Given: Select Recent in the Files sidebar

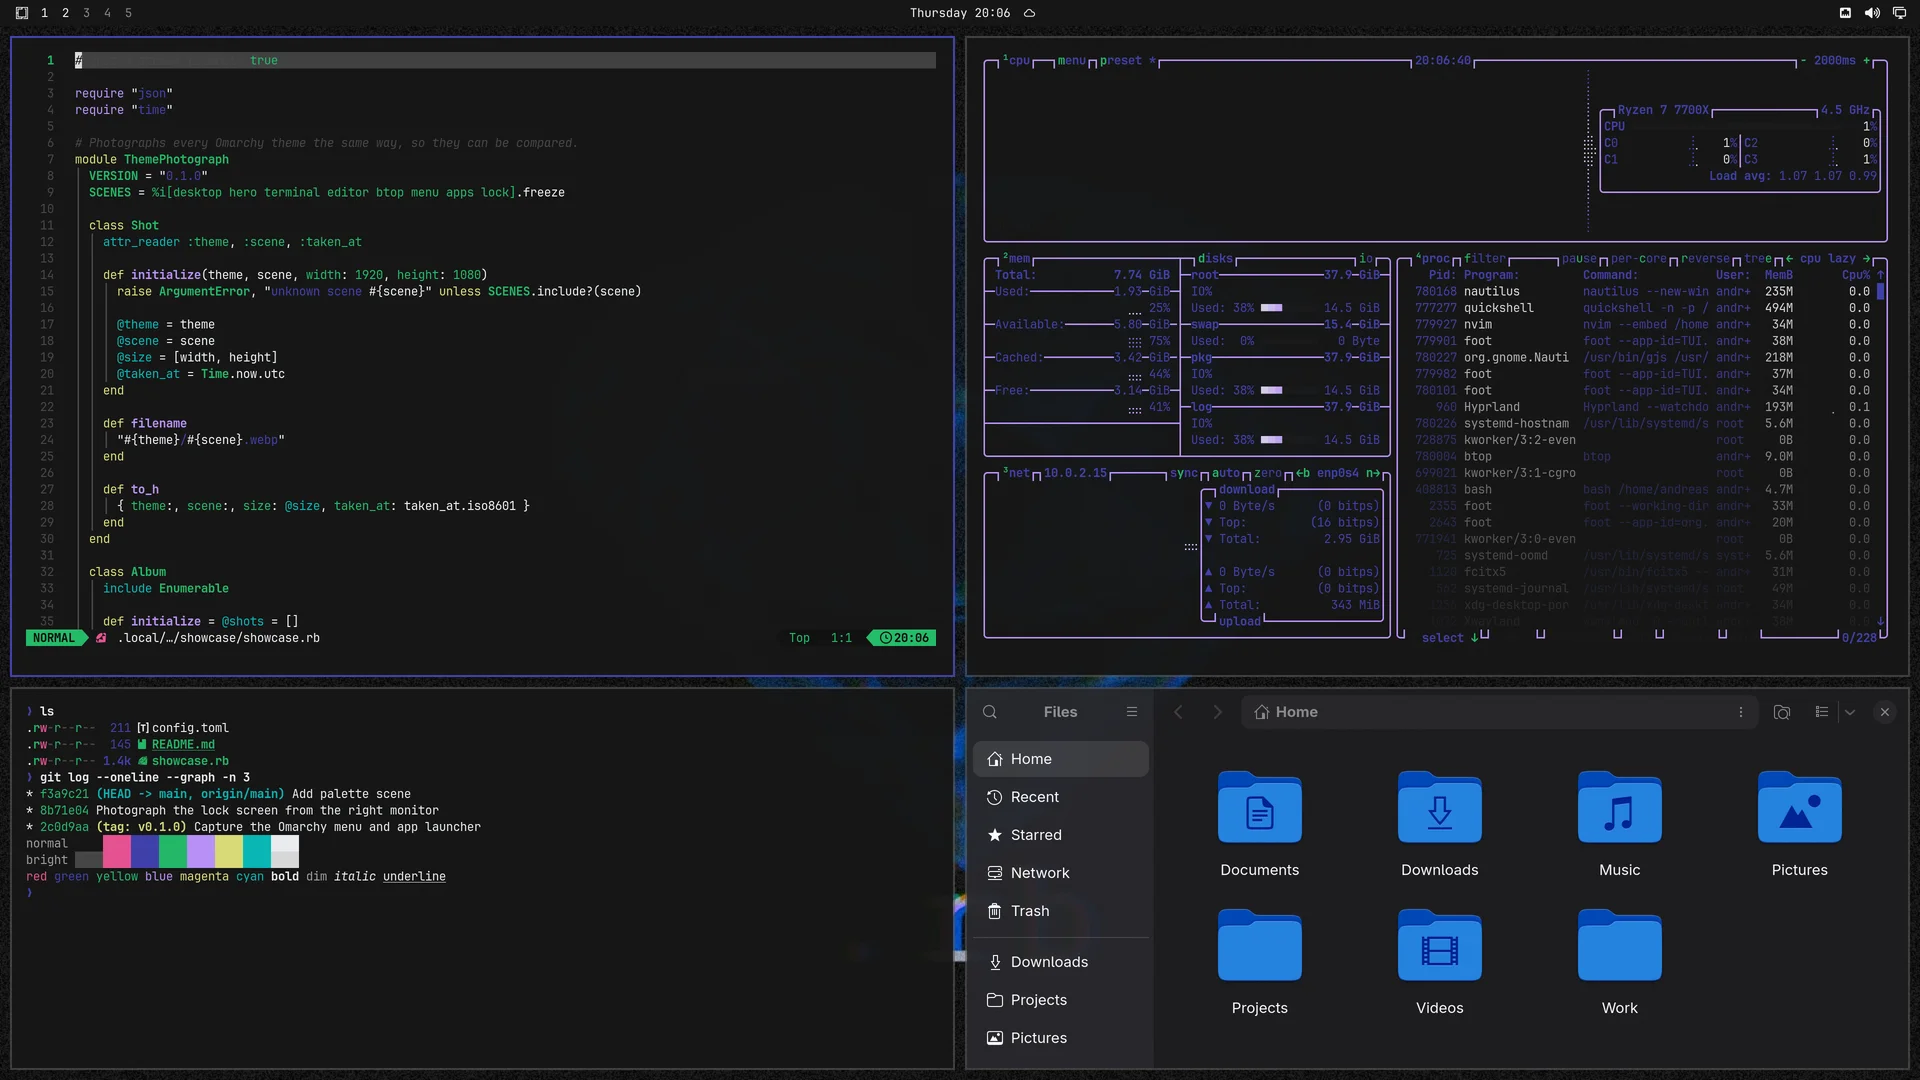Looking at the screenshot, I should tap(1061, 797).
